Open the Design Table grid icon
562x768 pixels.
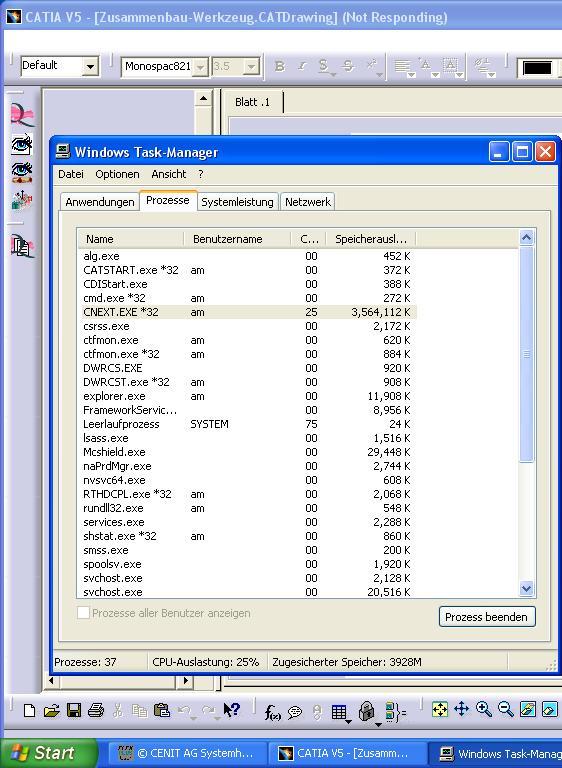[x=339, y=712]
